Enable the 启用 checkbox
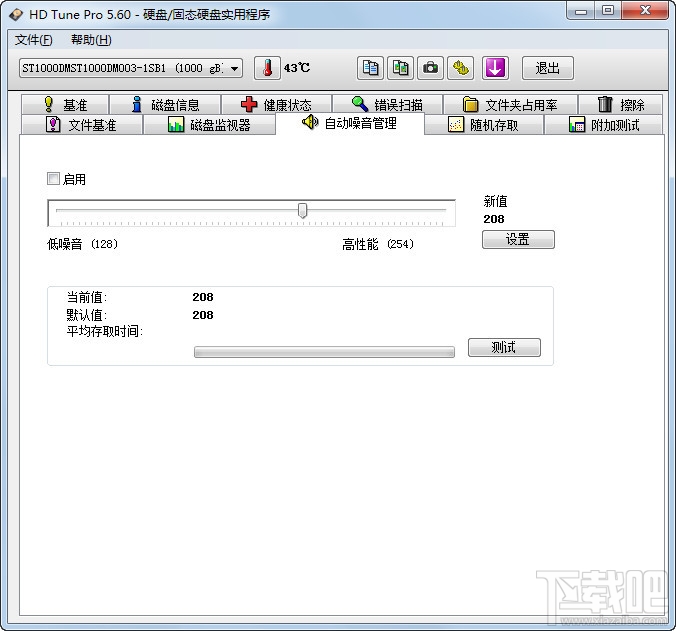The height and width of the screenshot is (631, 676). tap(53, 178)
